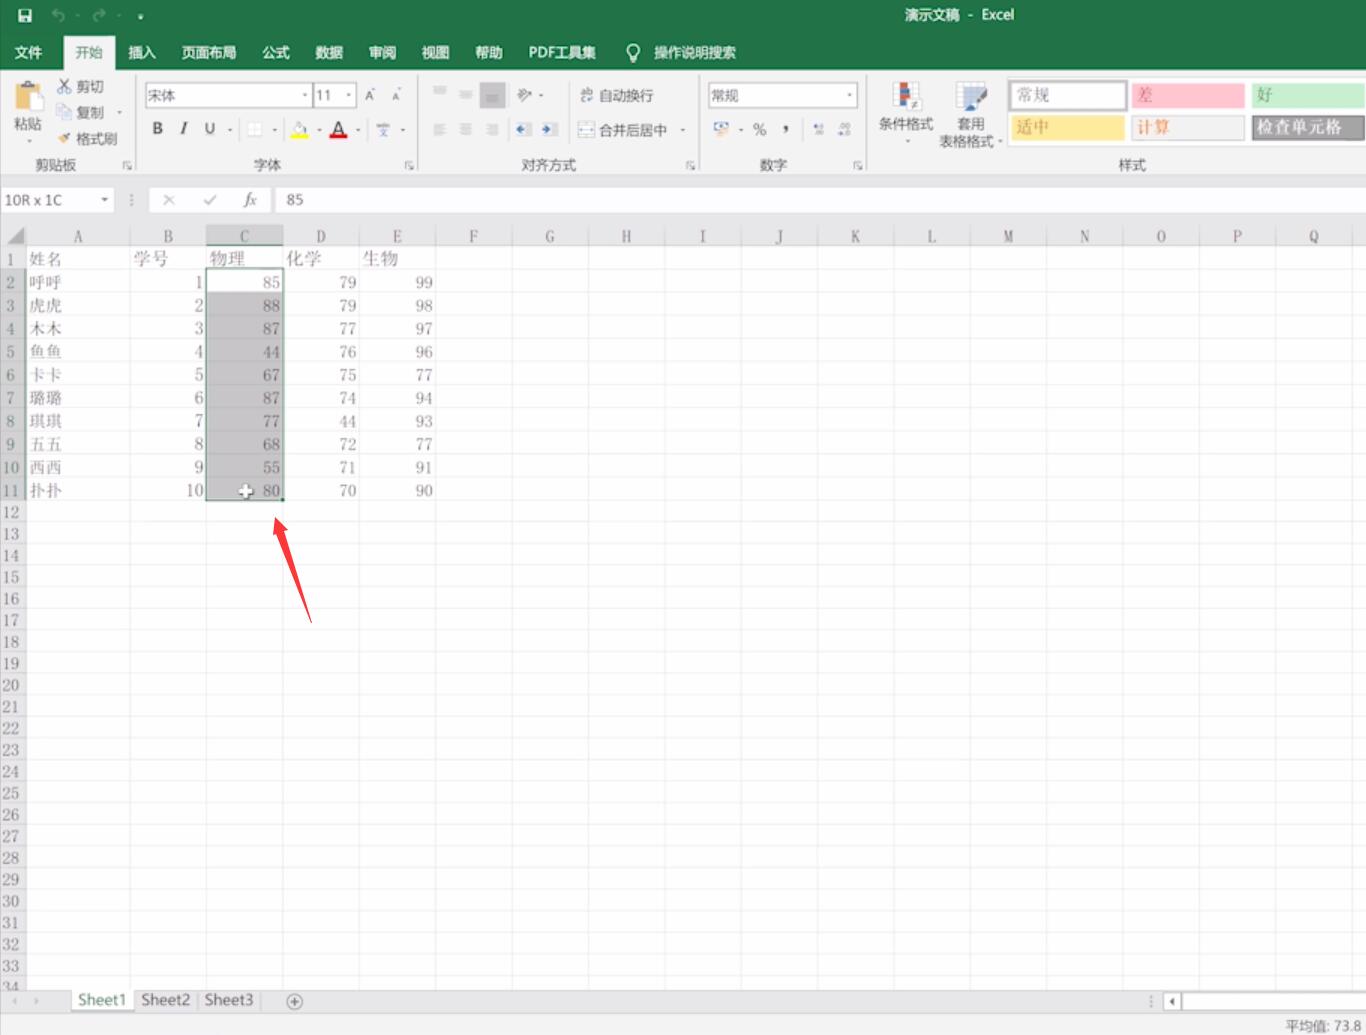The width and height of the screenshot is (1366, 1035).
Task: Click the Middle Align icon
Action: [x=466, y=95]
